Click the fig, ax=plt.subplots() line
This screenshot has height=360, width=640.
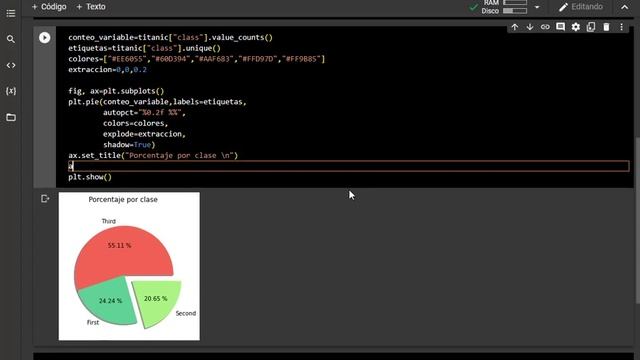pos(116,91)
